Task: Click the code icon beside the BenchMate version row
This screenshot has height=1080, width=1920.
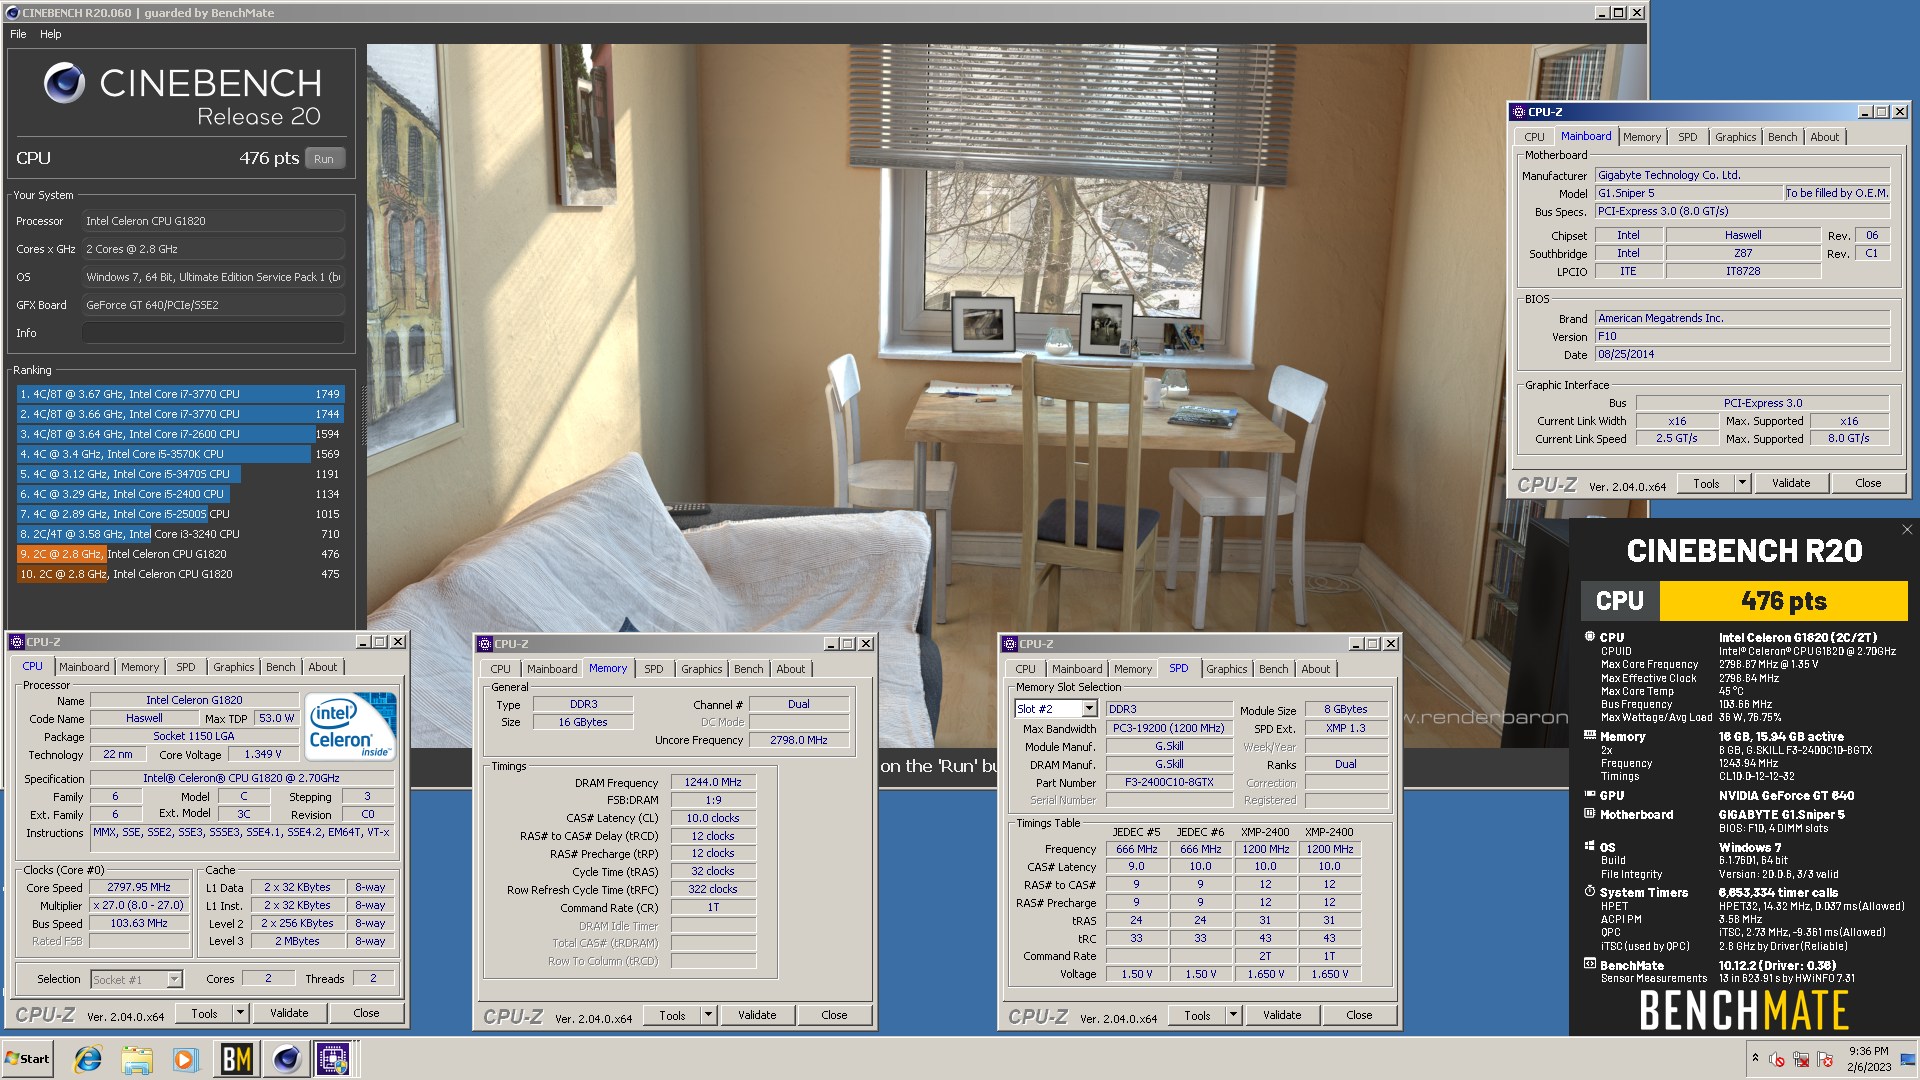Action: pos(1590,965)
